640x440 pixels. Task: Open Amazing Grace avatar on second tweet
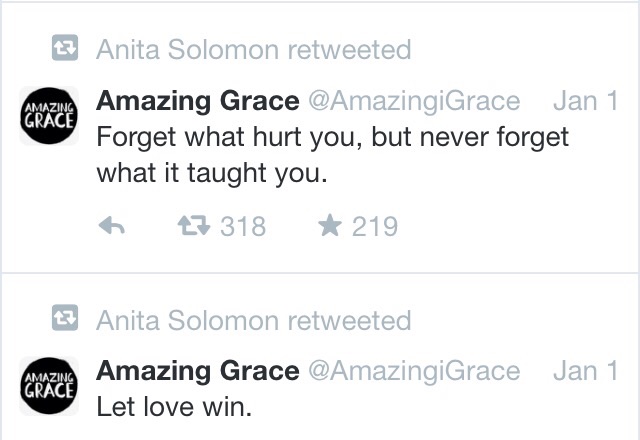[x=49, y=386]
